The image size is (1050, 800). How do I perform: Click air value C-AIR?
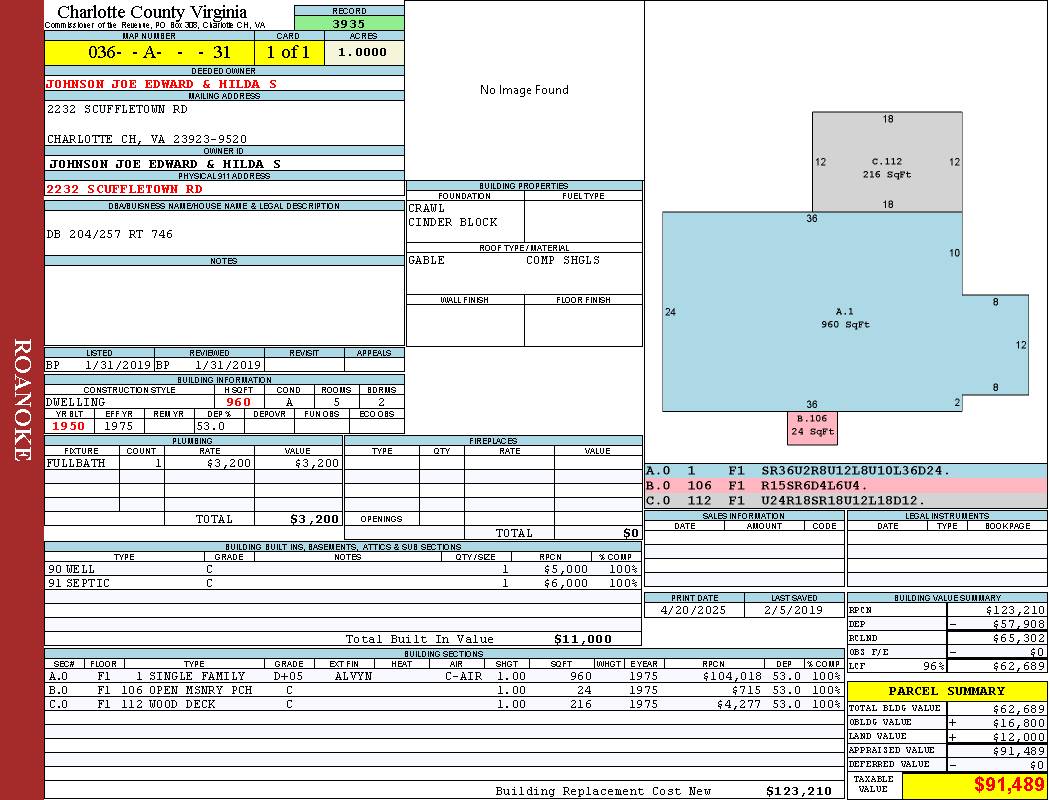tap(463, 677)
